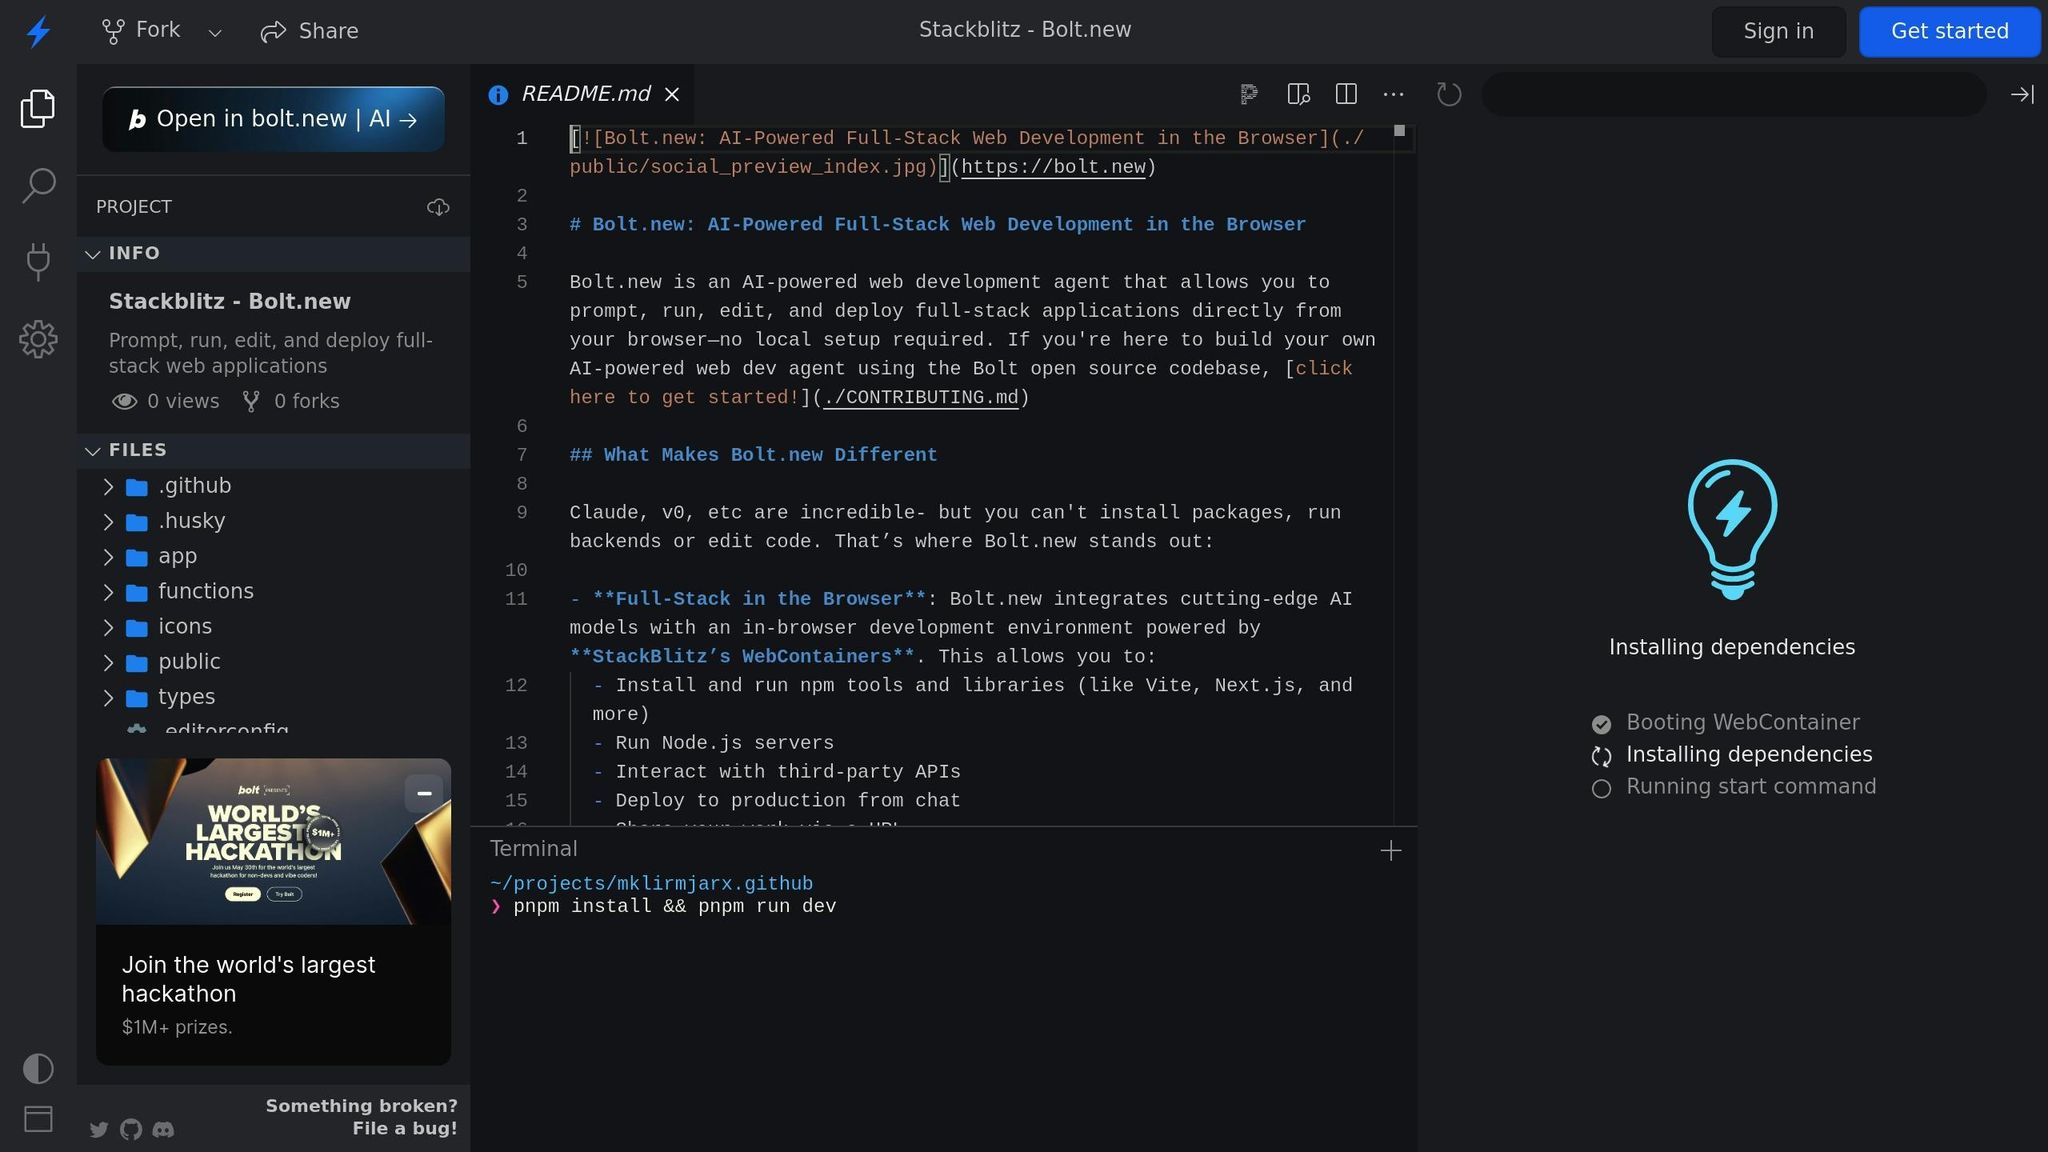
Task: Open the Settings gear in sidebar
Action: [38, 339]
